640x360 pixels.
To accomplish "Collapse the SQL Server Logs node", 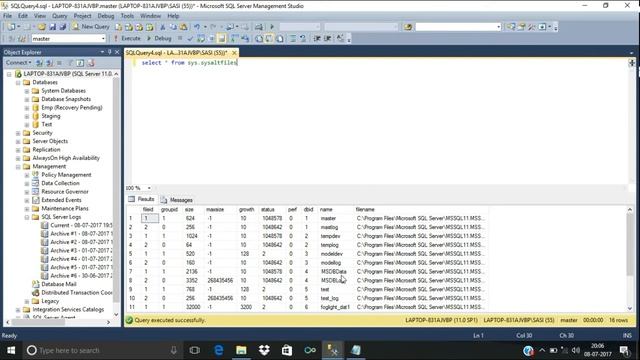I will click(x=27, y=217).
